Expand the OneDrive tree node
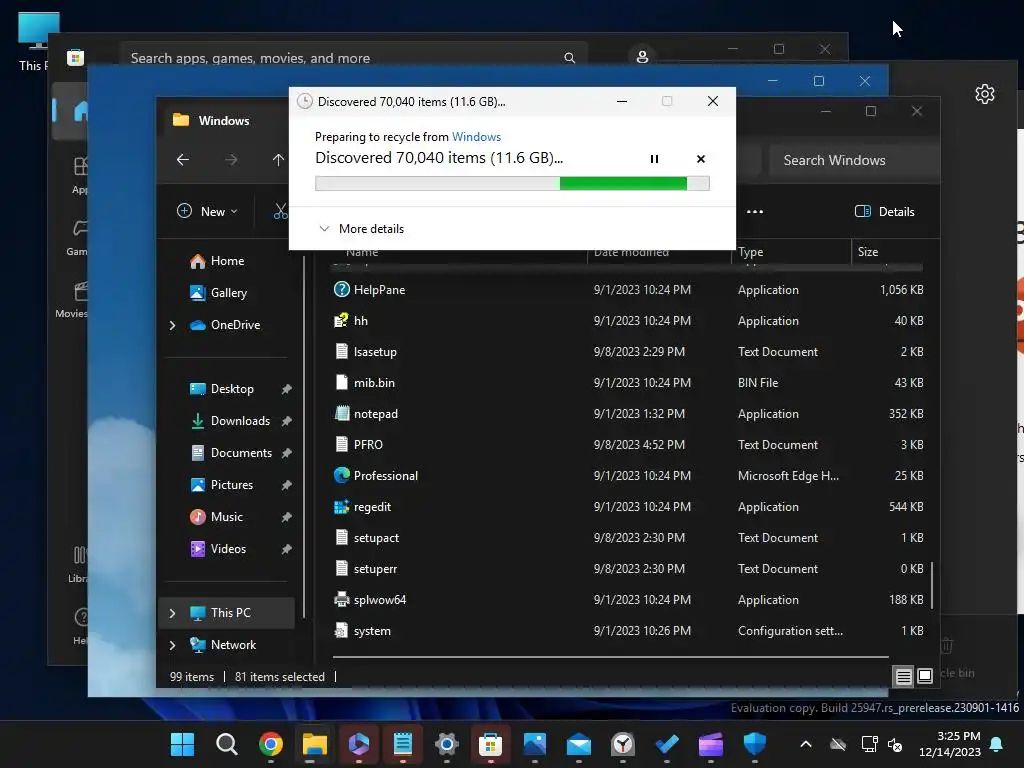Screen dimensions: 1024x768 [x=172, y=325]
